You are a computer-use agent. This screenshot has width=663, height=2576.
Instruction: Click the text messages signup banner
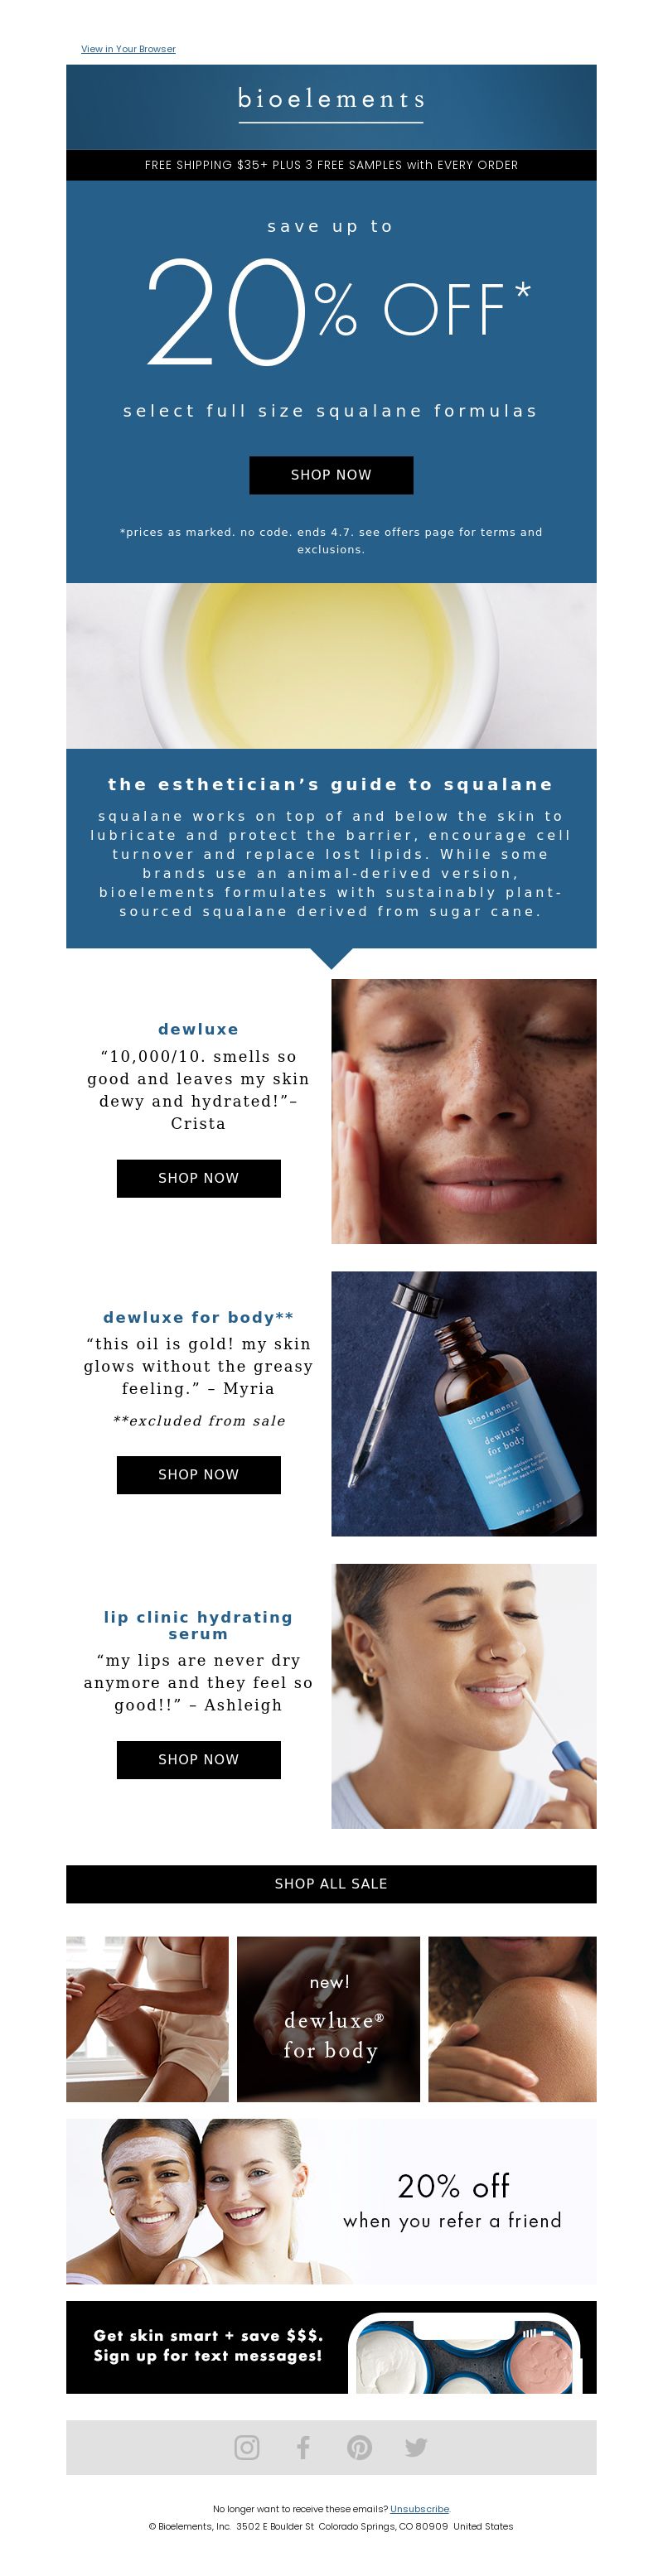click(331, 2347)
